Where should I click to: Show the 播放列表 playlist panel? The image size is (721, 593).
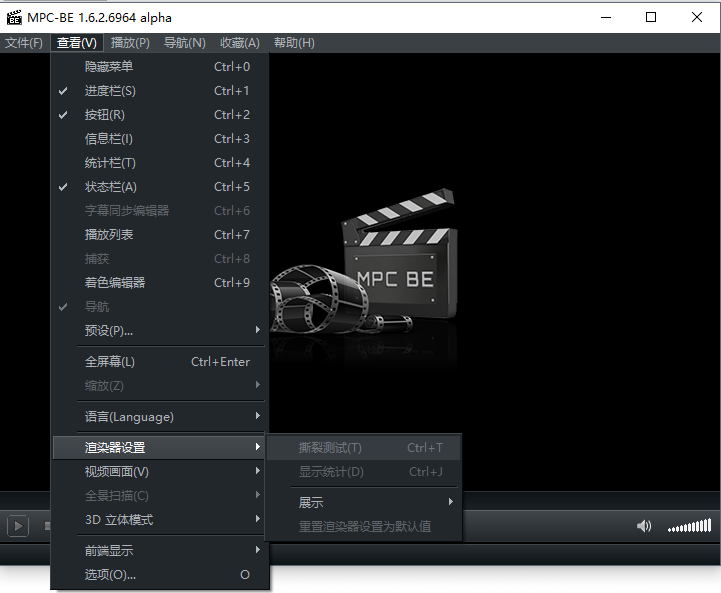point(109,235)
